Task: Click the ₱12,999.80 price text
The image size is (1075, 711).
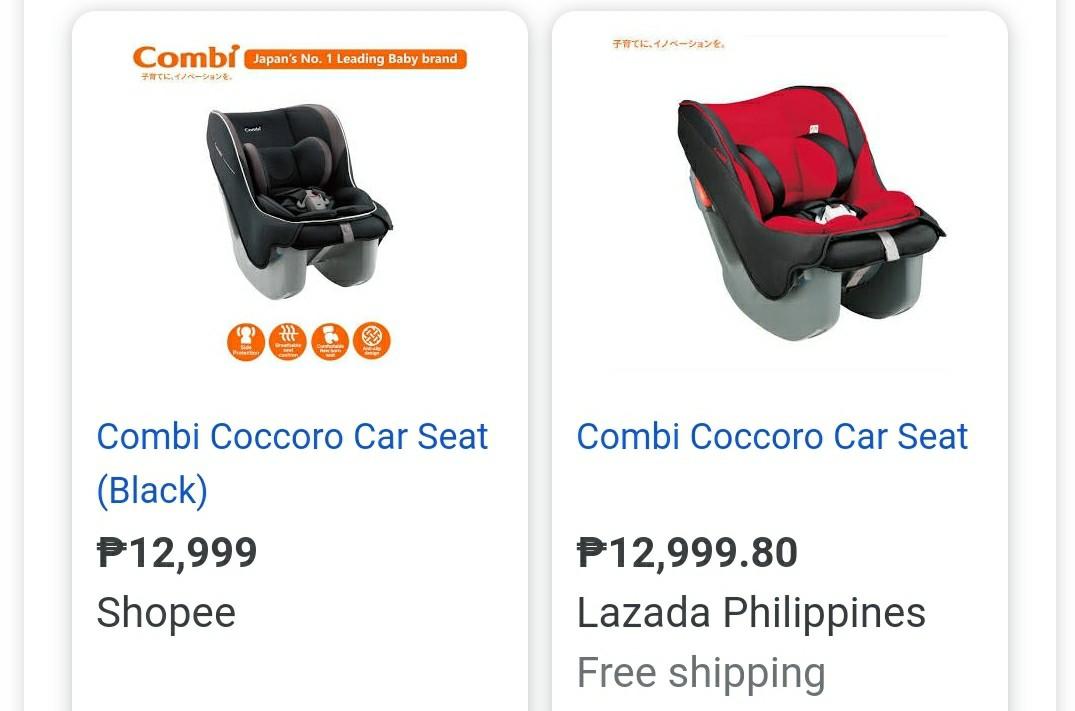Action: click(686, 552)
